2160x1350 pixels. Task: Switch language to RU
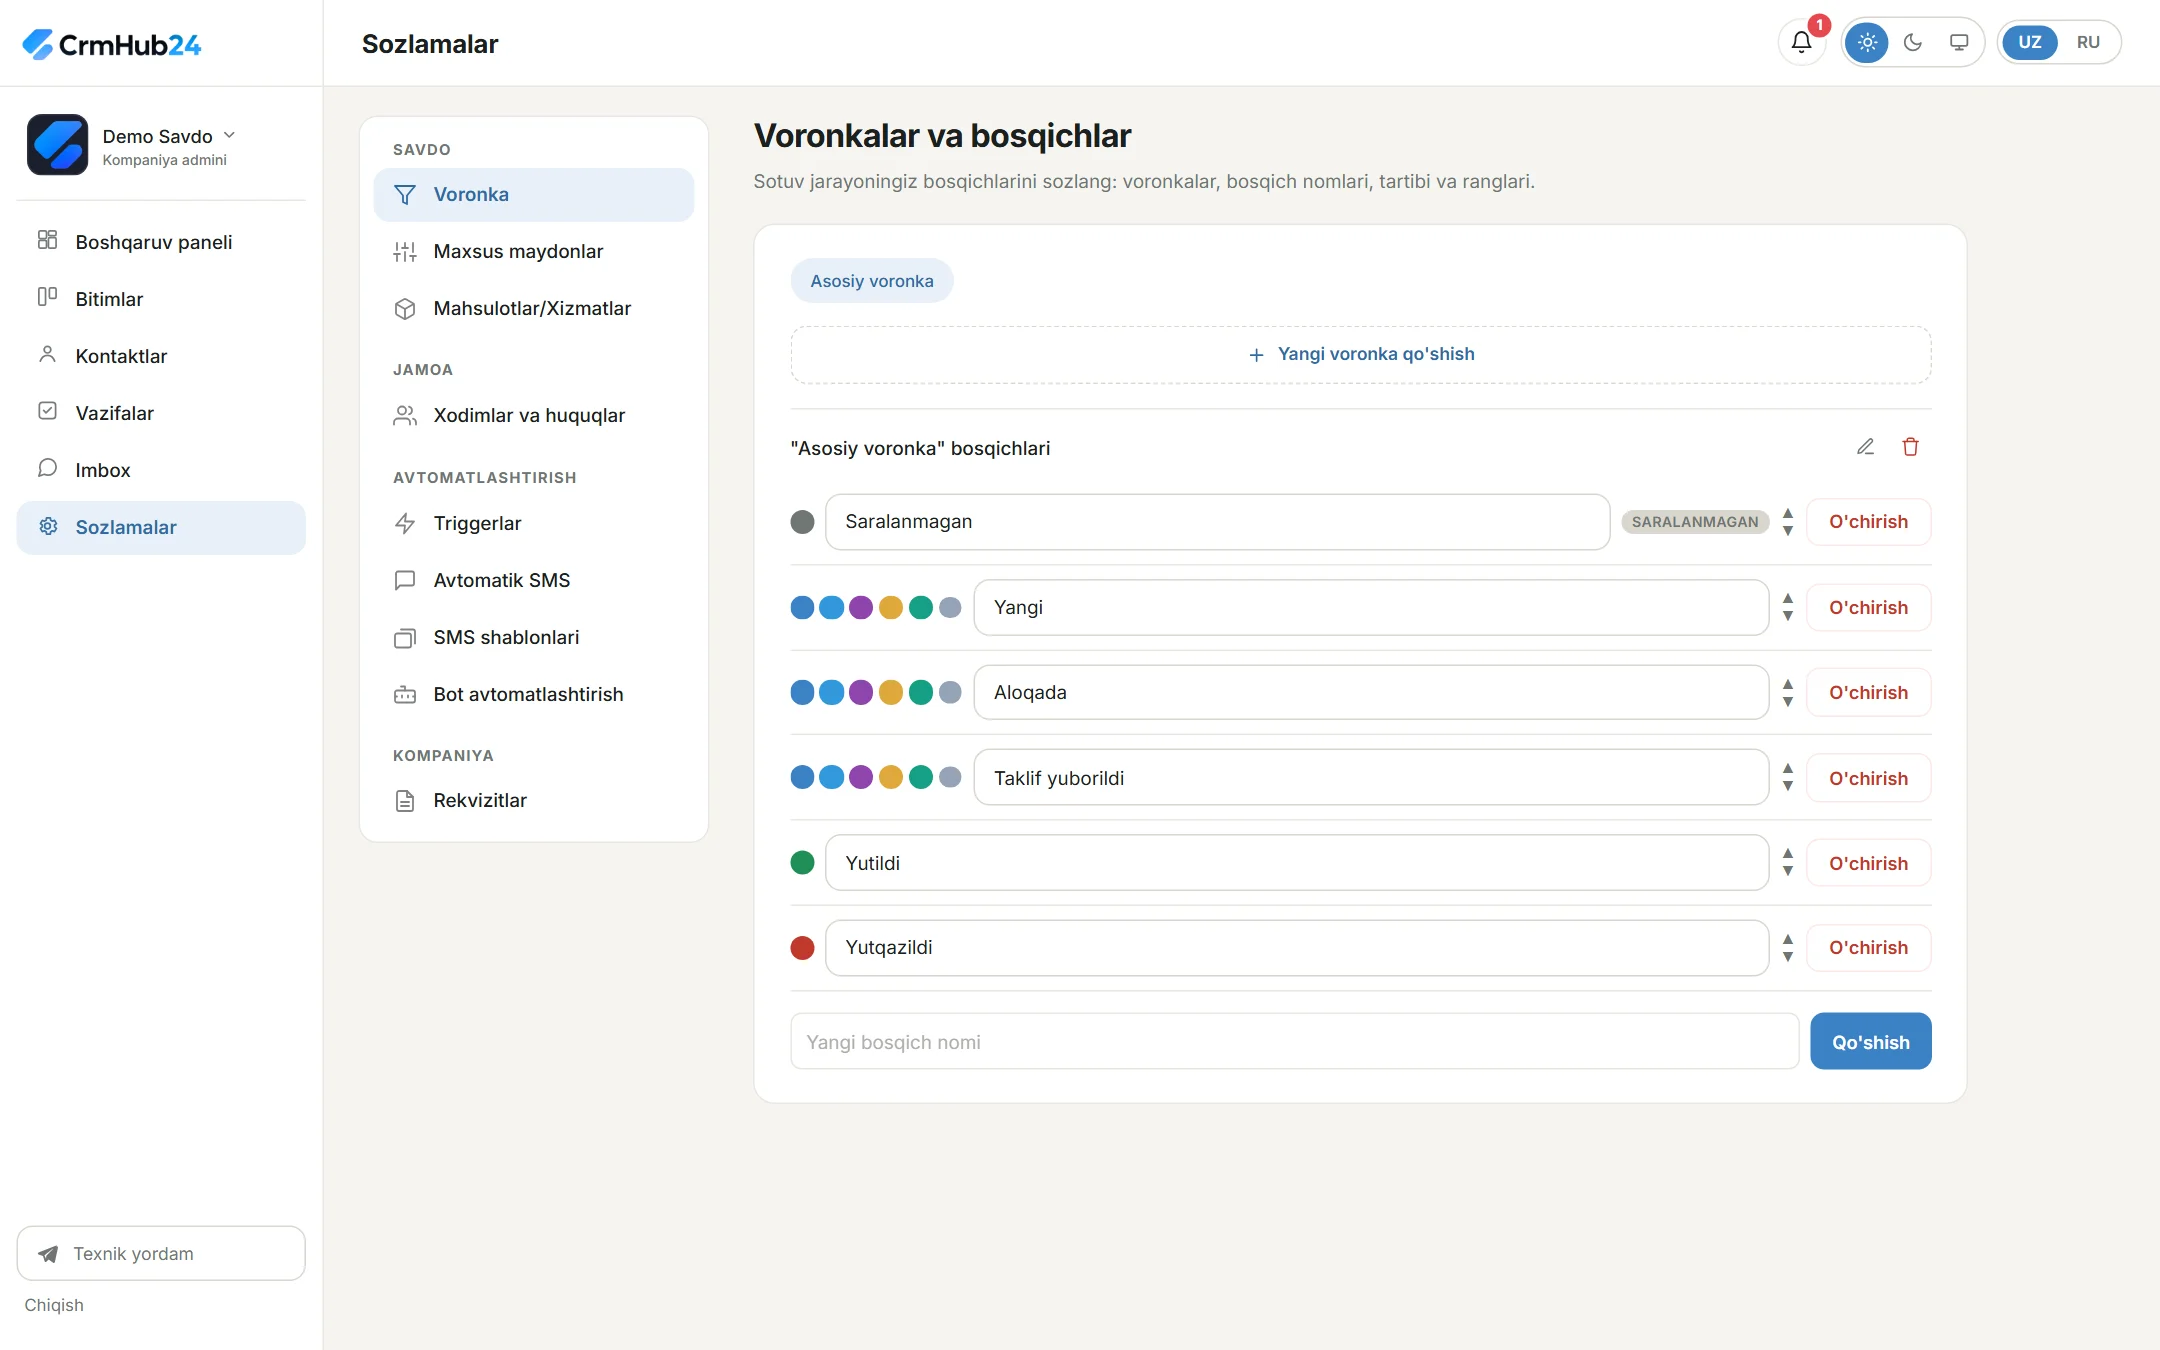2088,42
